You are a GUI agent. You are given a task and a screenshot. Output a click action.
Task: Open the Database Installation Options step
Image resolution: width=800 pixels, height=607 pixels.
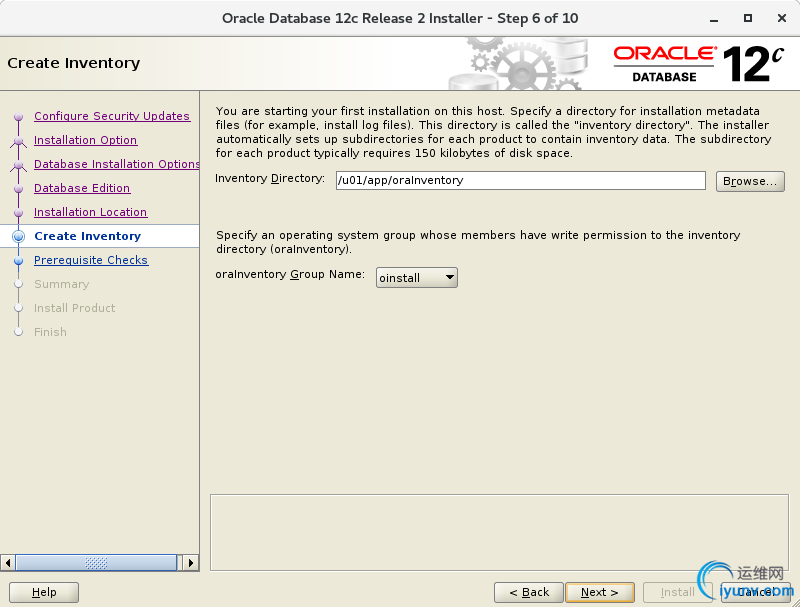click(116, 164)
